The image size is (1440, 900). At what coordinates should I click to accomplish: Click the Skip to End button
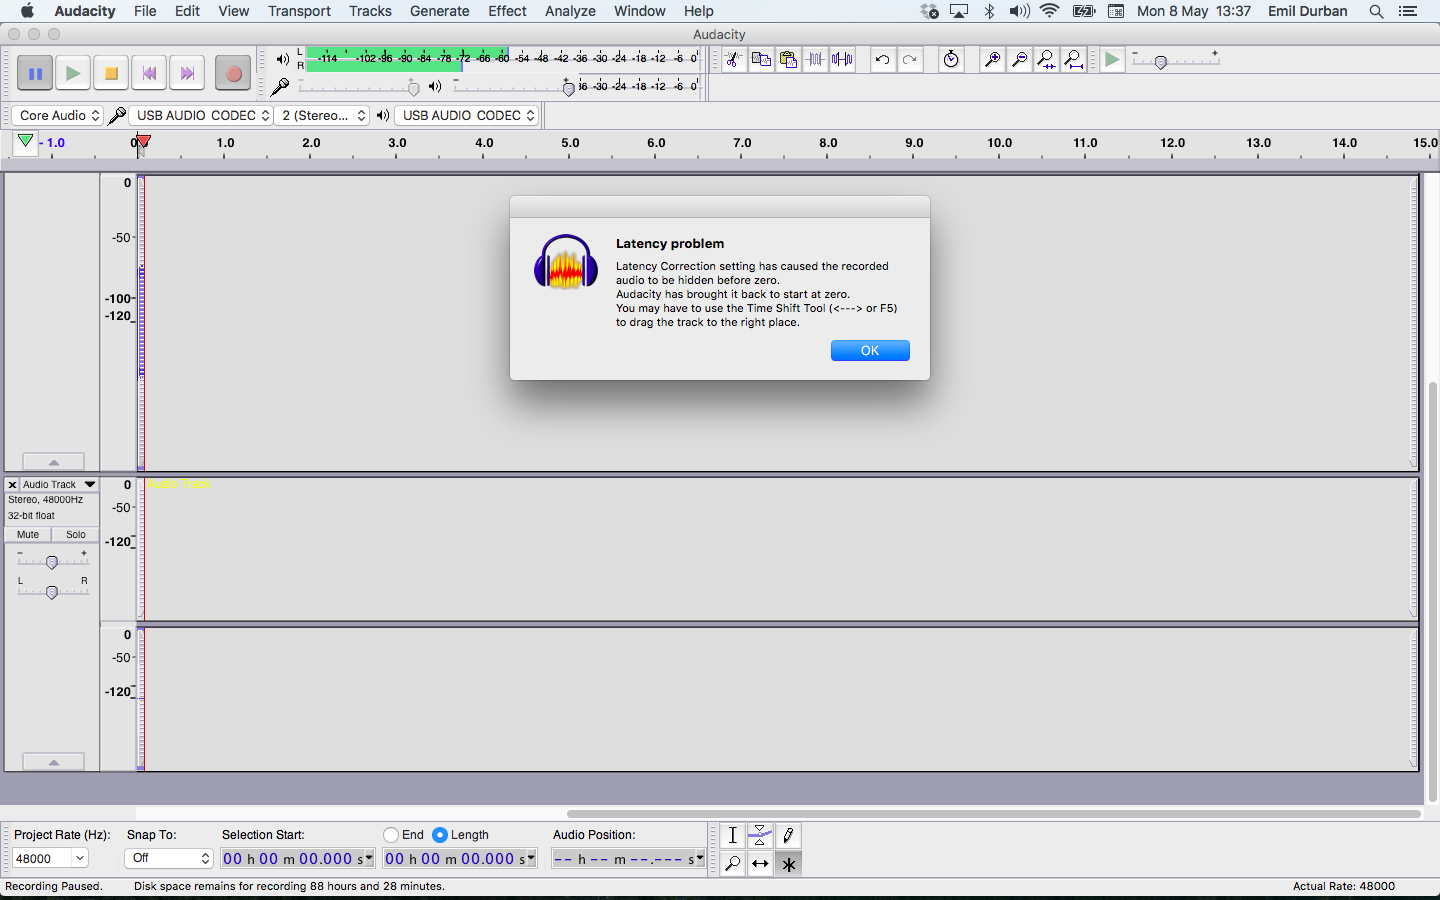coord(187,73)
